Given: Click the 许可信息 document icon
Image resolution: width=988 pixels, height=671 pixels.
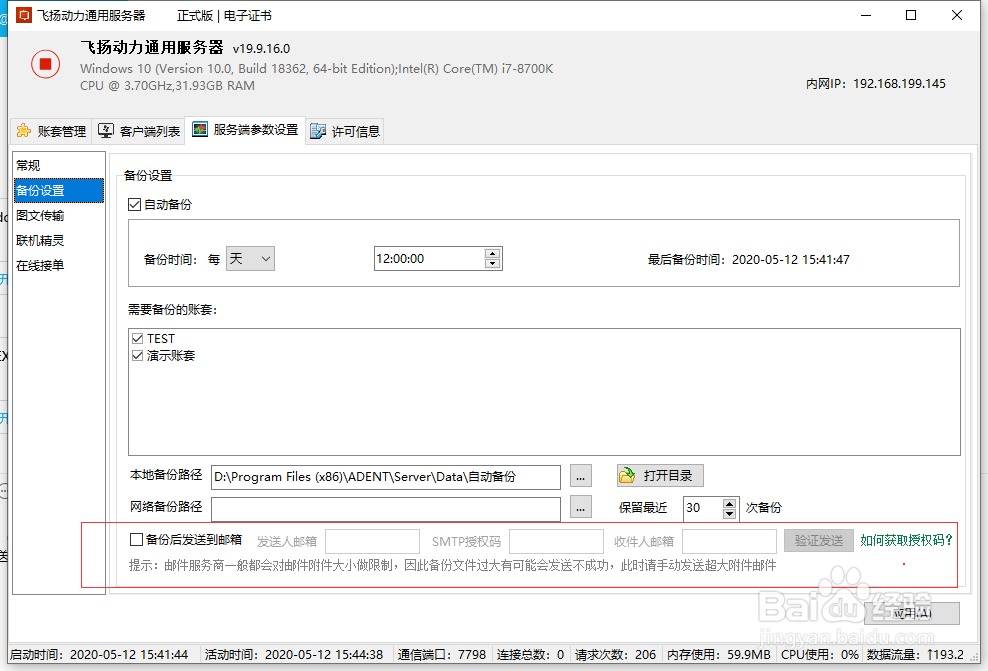Looking at the screenshot, I should [x=320, y=130].
